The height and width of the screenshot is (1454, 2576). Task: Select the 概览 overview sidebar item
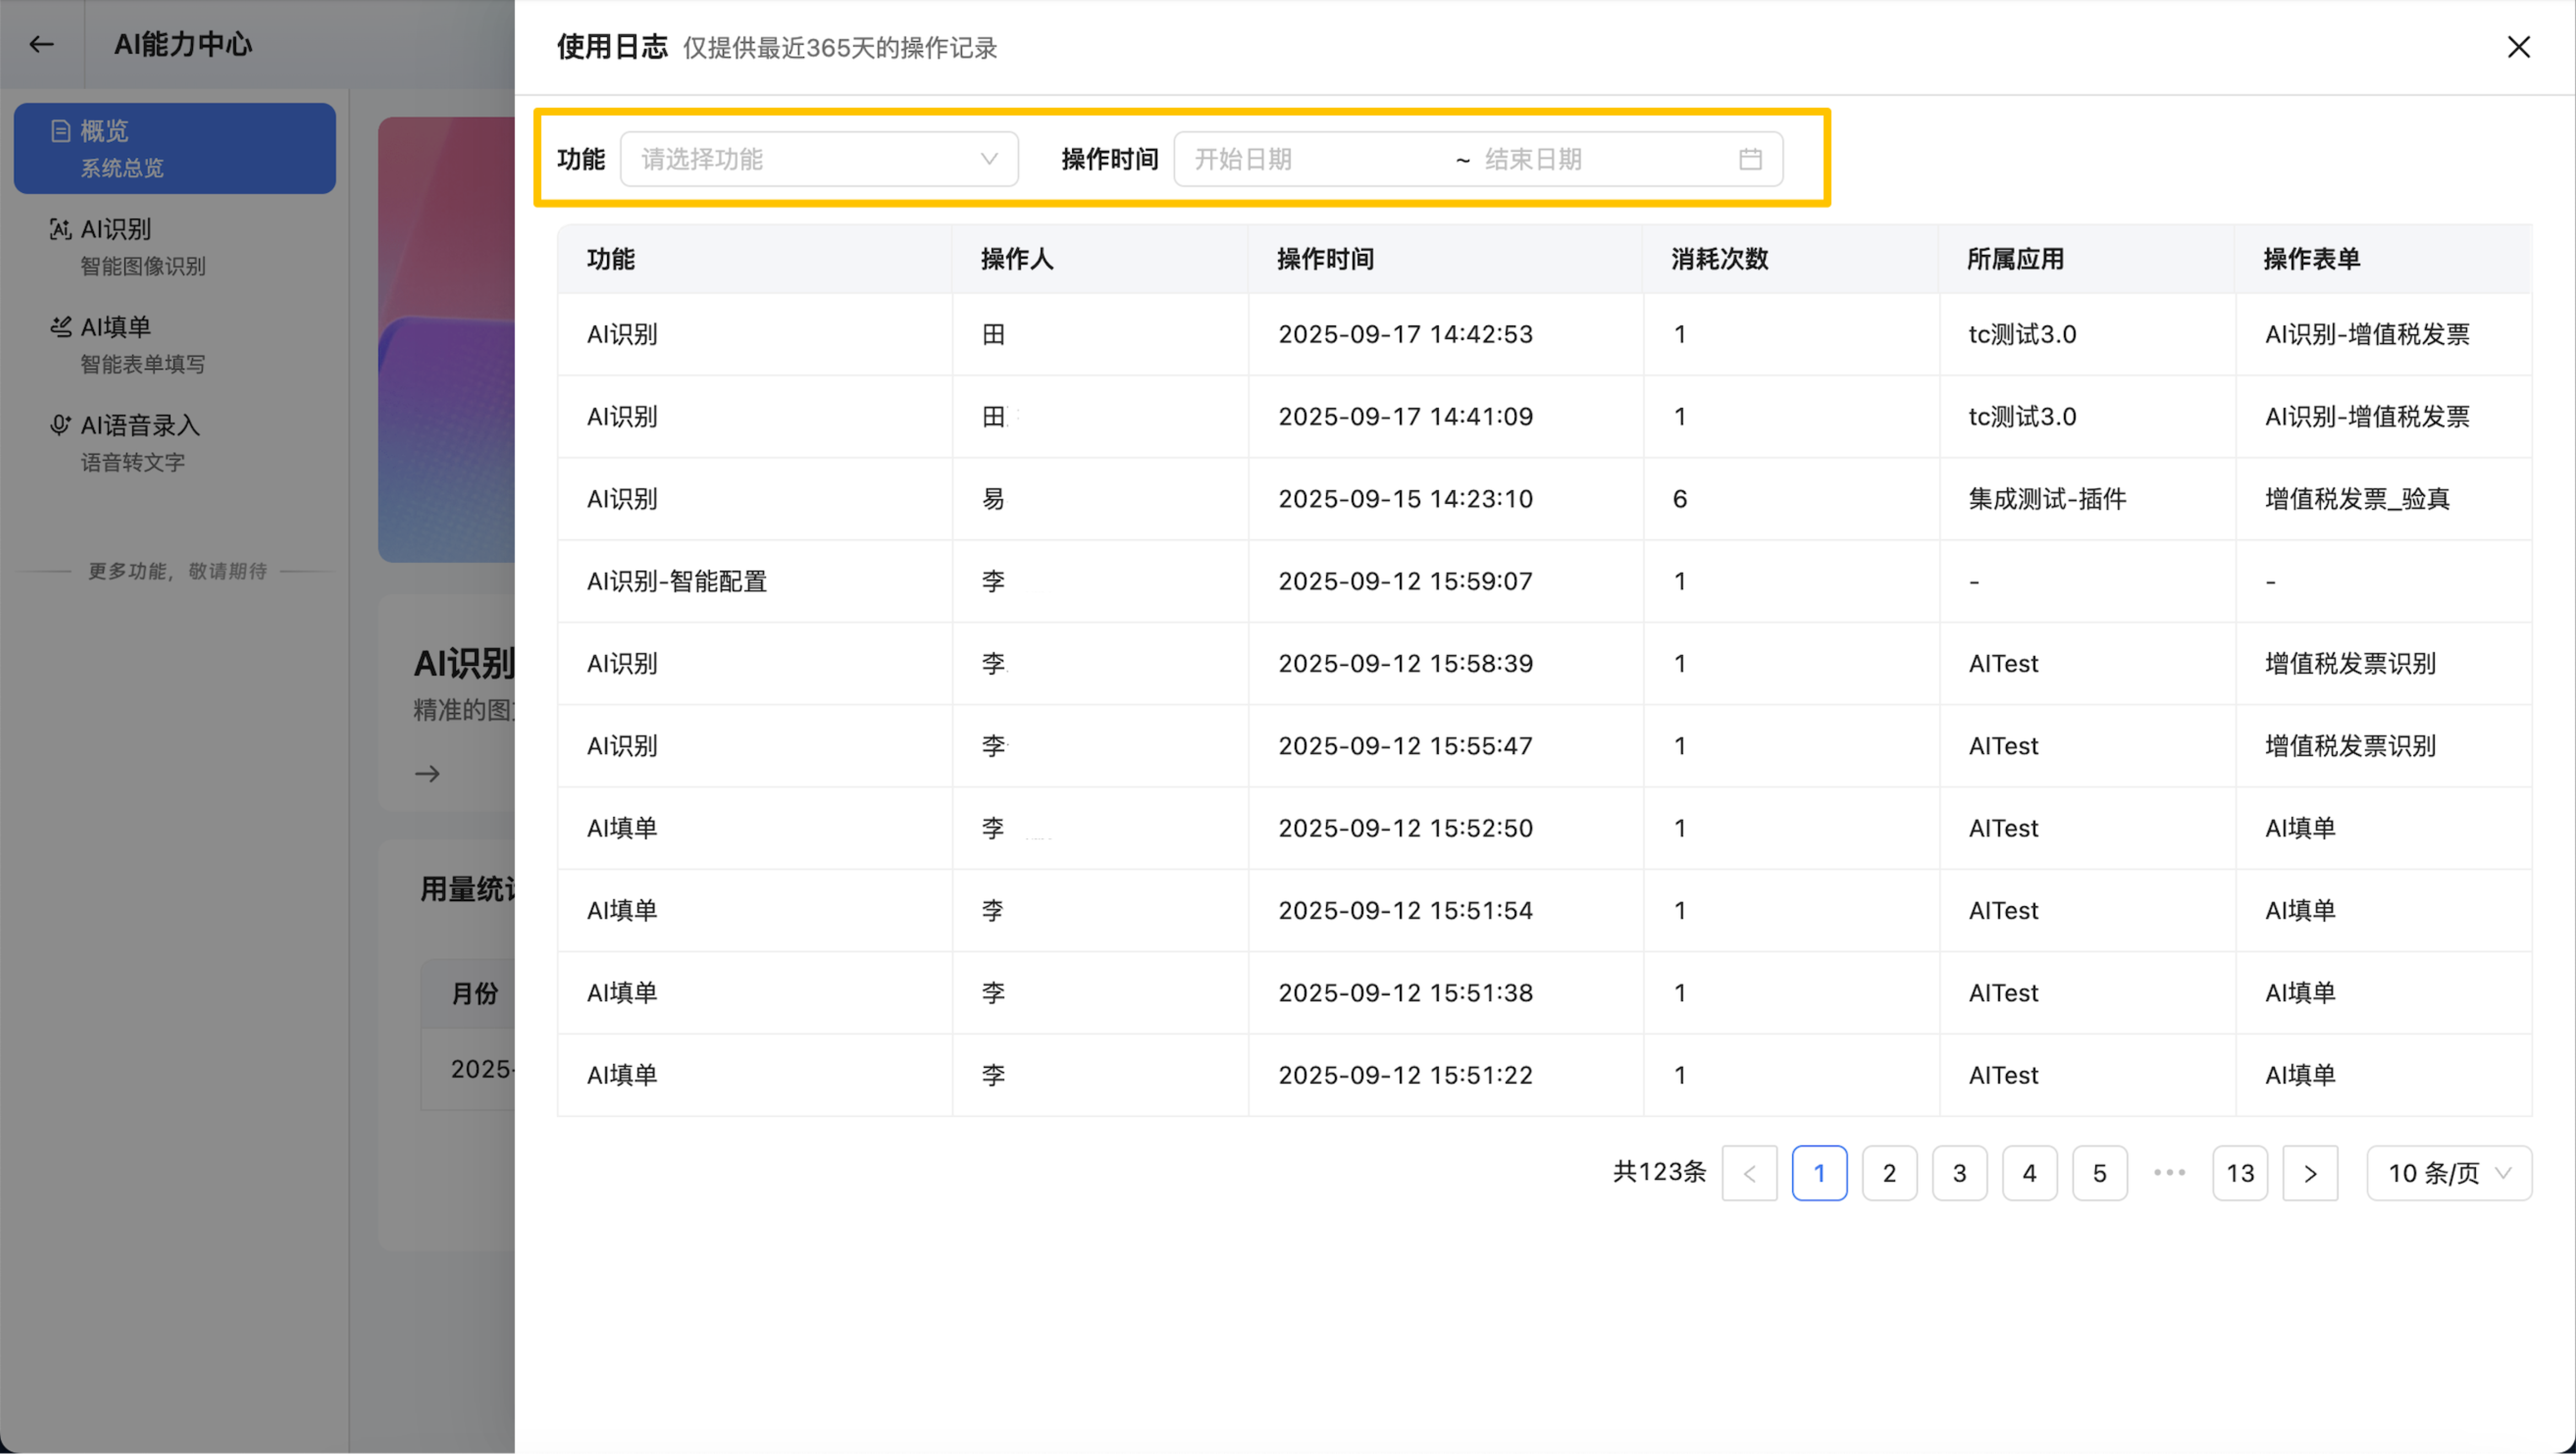[174, 148]
